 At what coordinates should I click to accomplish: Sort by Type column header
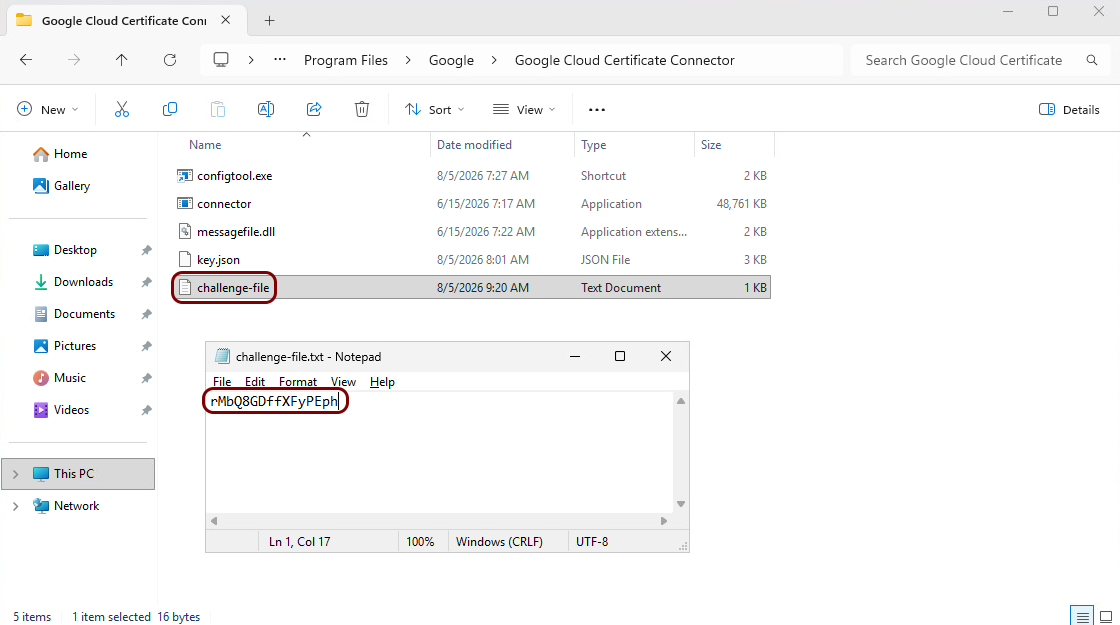[594, 144]
